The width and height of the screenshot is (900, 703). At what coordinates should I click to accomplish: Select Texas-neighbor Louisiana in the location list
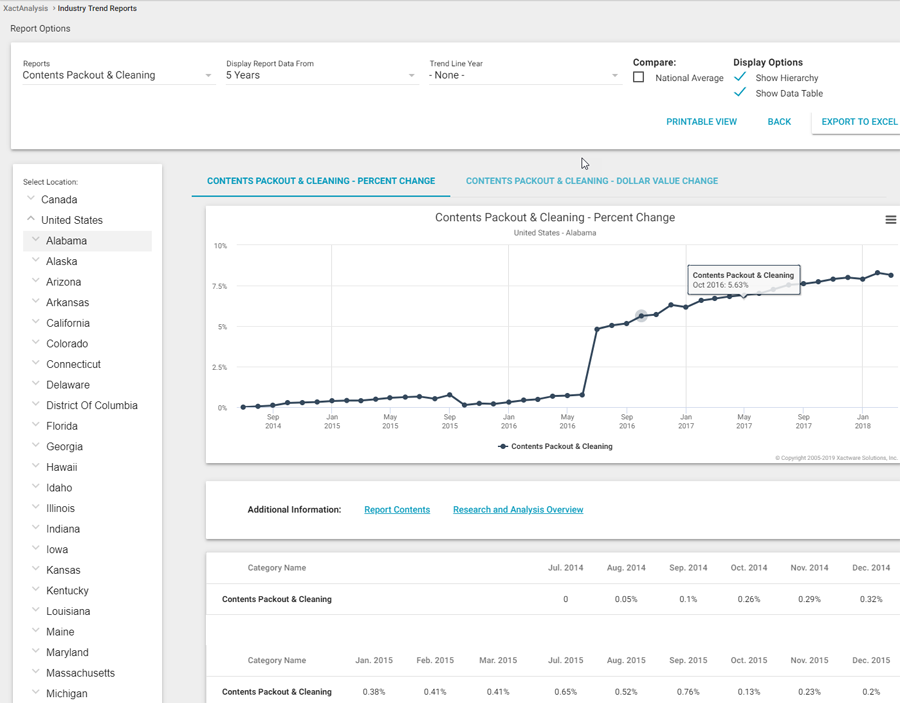68,611
